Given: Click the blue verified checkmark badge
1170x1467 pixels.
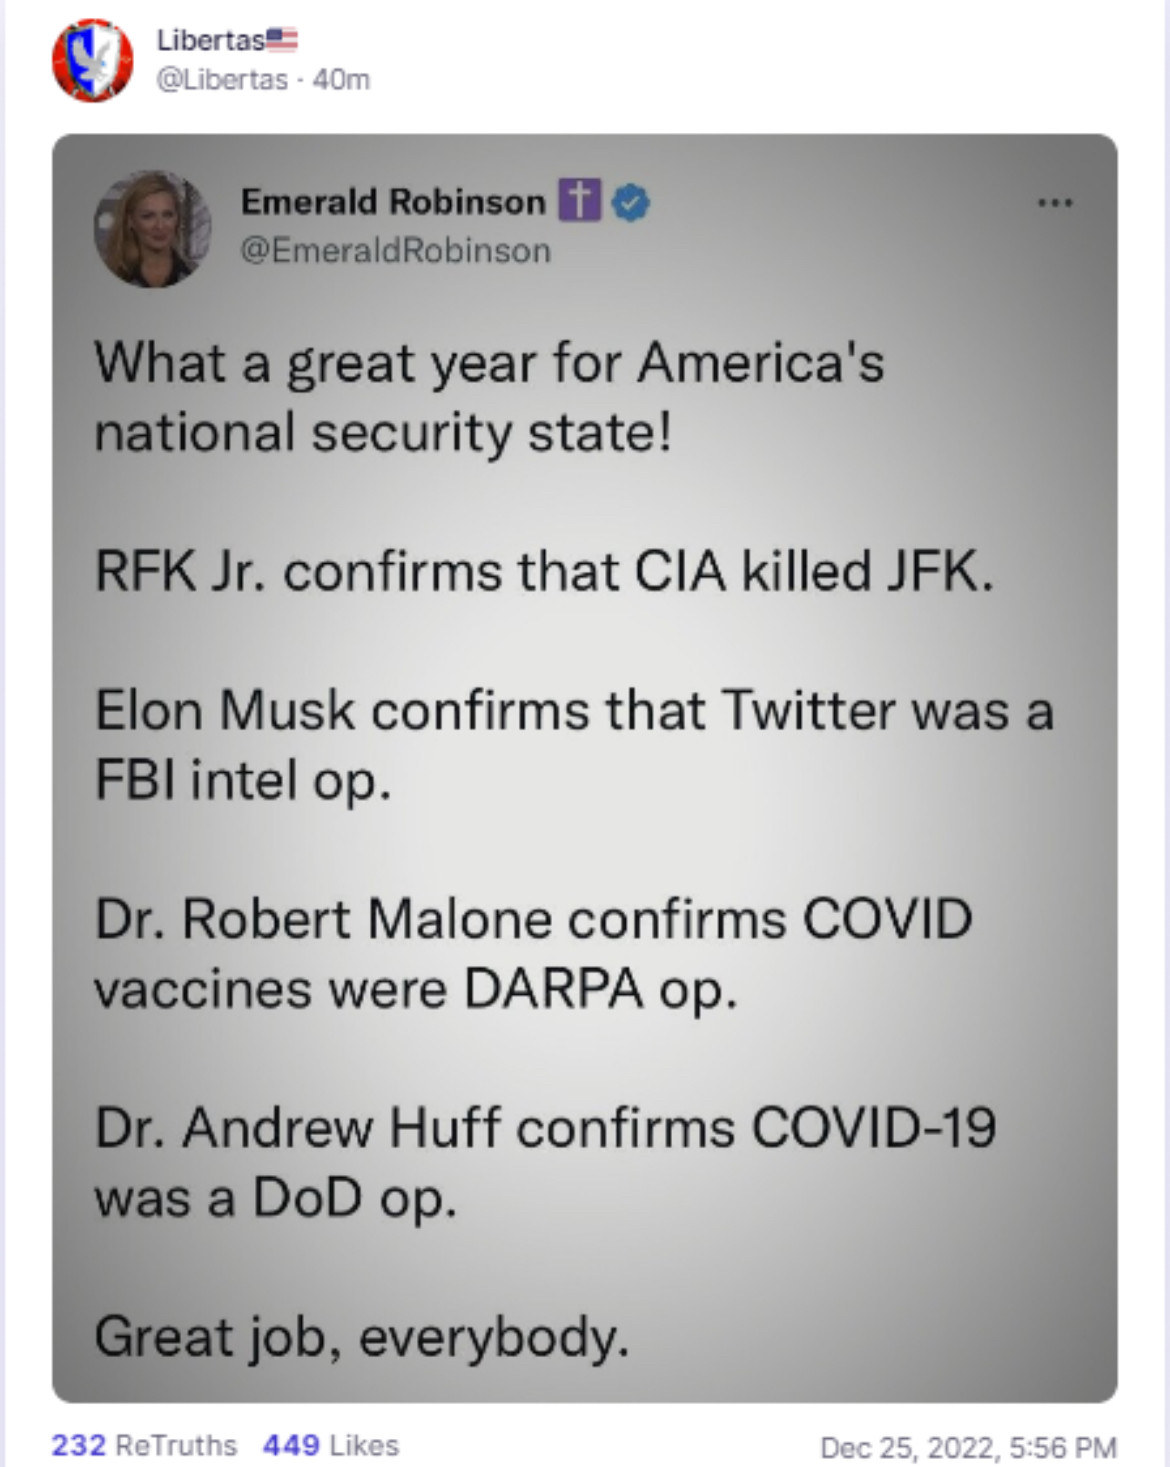Looking at the screenshot, I should point(630,203).
